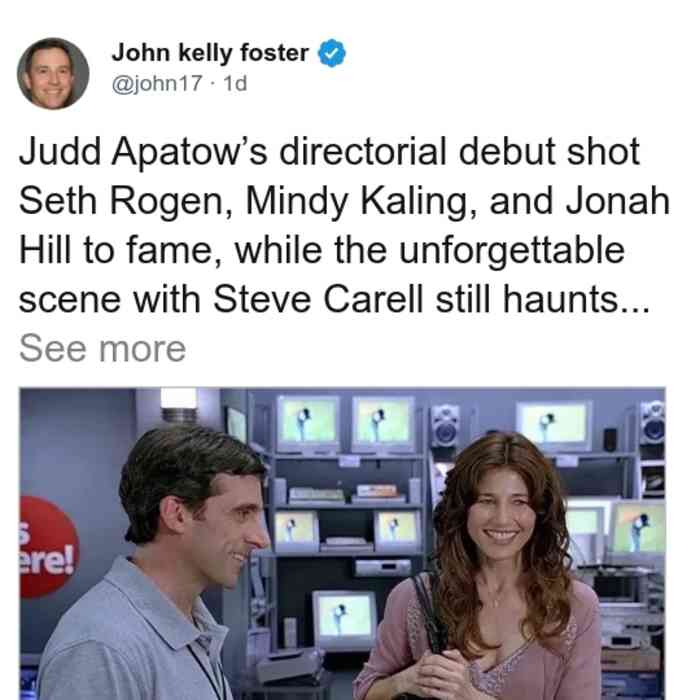Screen dimensions: 700x700
Task: Expand the post with See more
Action: click(x=102, y=349)
